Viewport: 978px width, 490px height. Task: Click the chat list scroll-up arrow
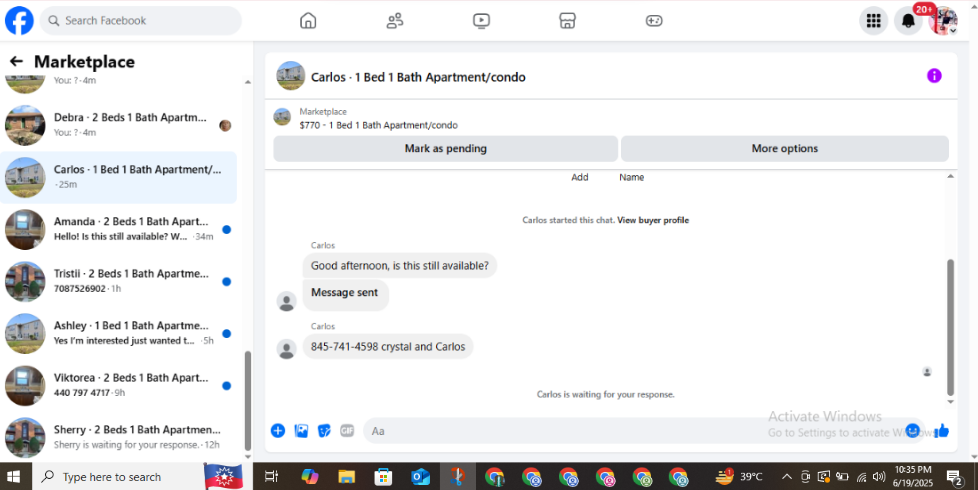(248, 82)
